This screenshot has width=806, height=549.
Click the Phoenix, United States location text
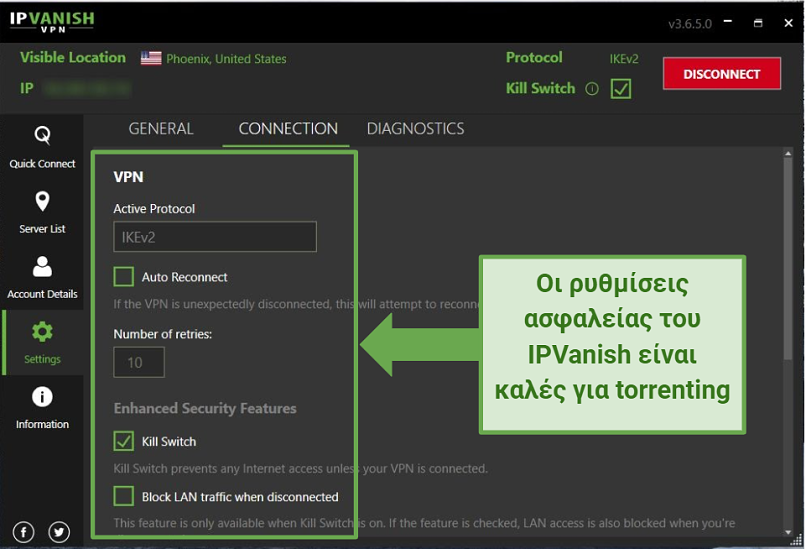click(226, 59)
